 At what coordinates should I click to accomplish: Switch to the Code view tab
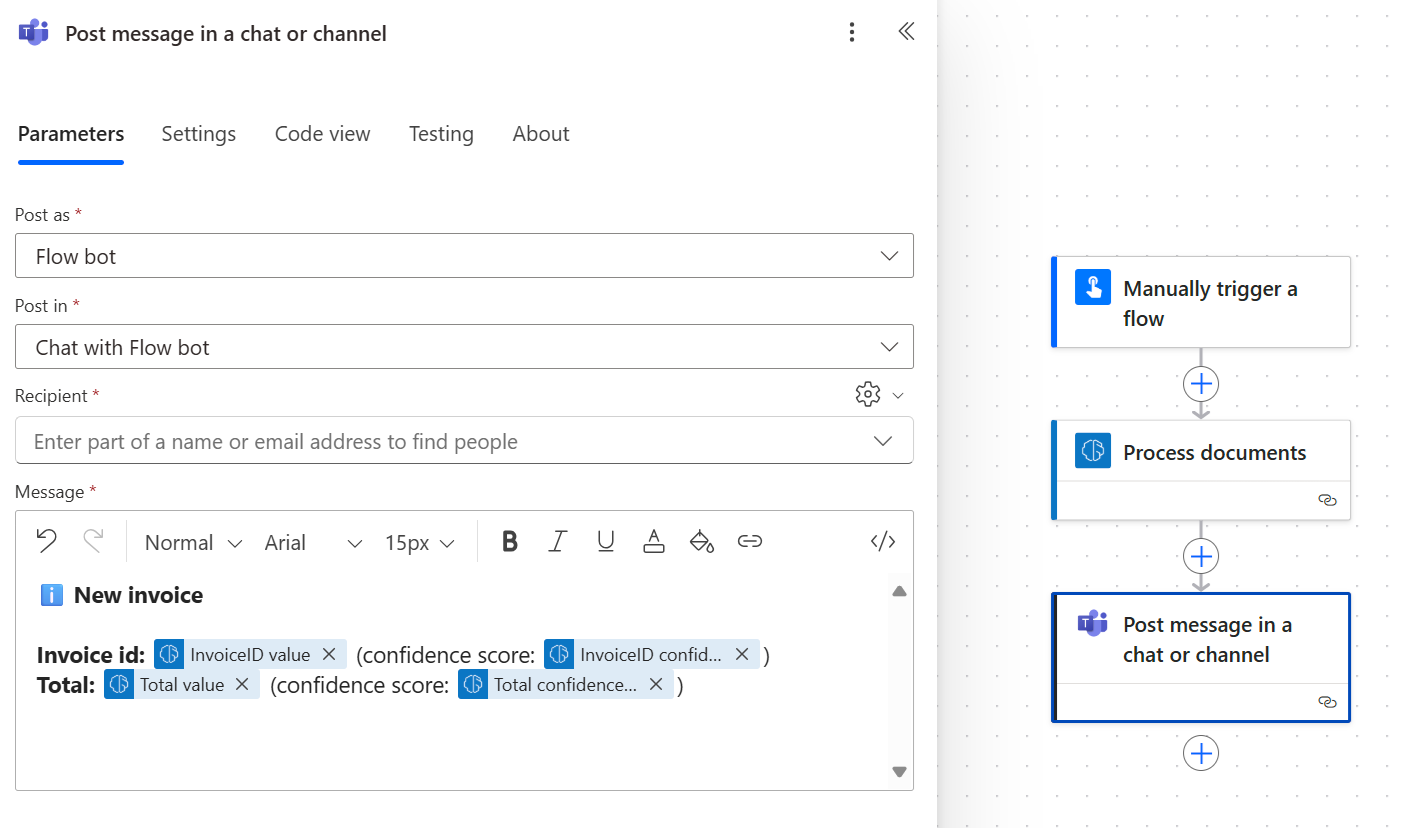point(322,133)
